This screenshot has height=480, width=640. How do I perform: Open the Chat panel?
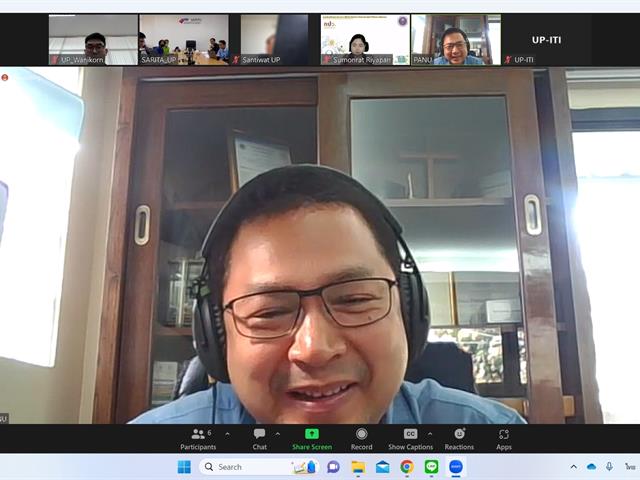pos(259,439)
